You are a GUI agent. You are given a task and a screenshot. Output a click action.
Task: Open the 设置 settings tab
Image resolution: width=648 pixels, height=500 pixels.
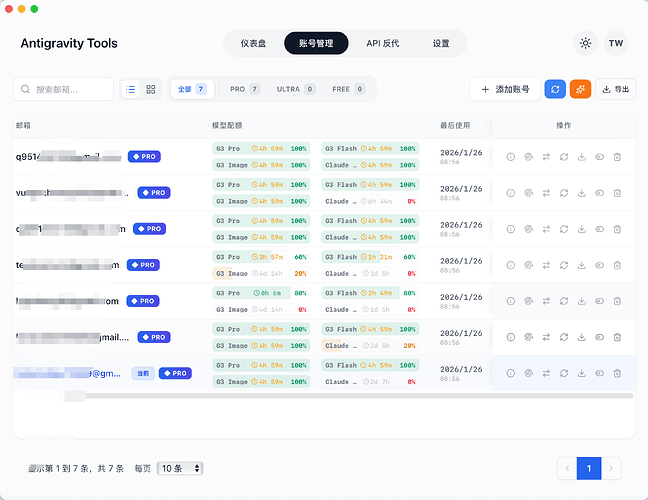[441, 43]
